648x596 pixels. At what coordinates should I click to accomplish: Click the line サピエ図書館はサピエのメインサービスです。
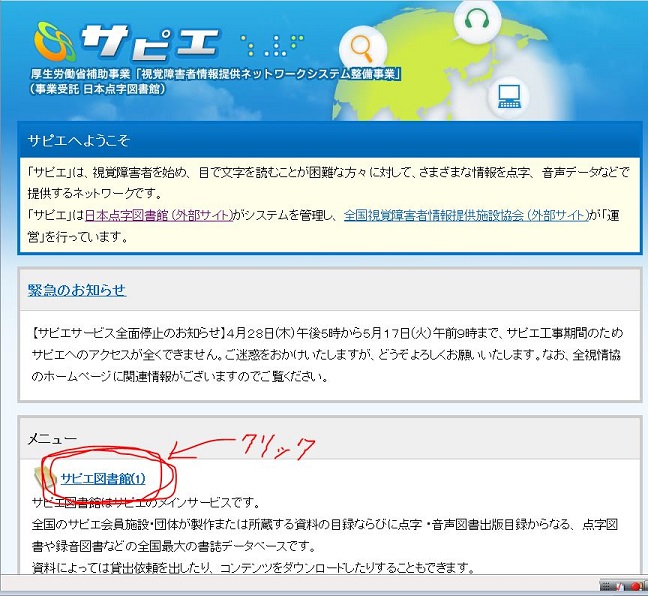click(146, 503)
